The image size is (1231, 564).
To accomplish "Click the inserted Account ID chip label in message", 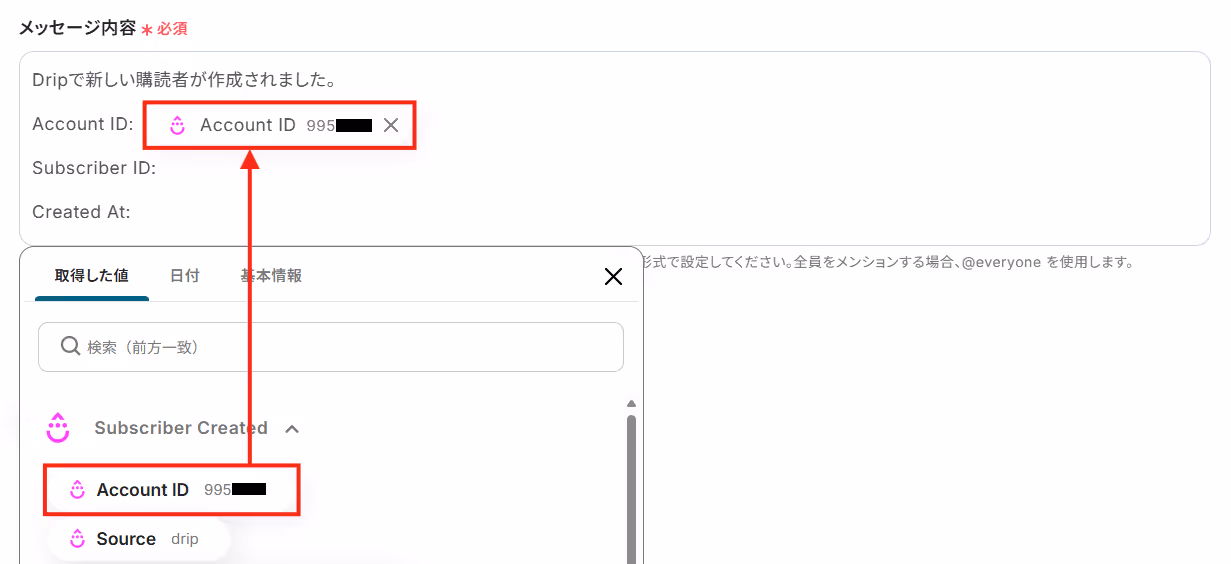I will [248, 125].
